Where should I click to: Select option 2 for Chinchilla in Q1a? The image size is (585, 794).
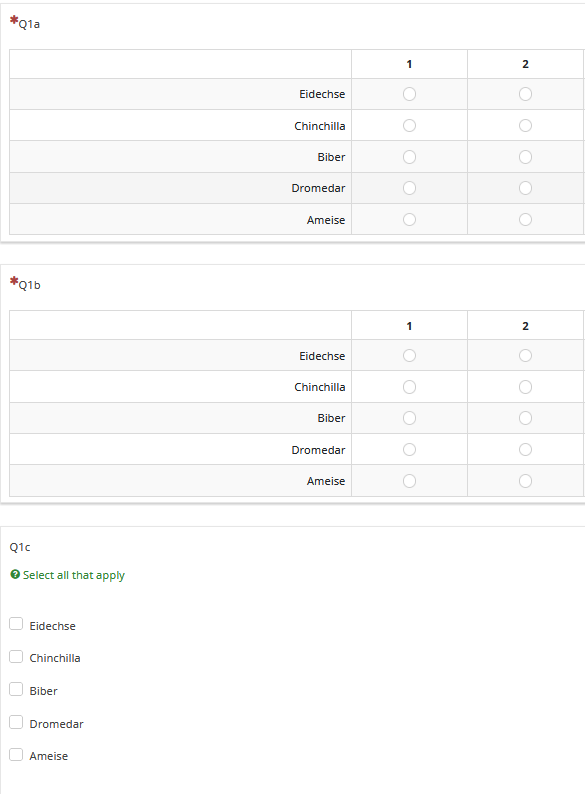(x=525, y=126)
